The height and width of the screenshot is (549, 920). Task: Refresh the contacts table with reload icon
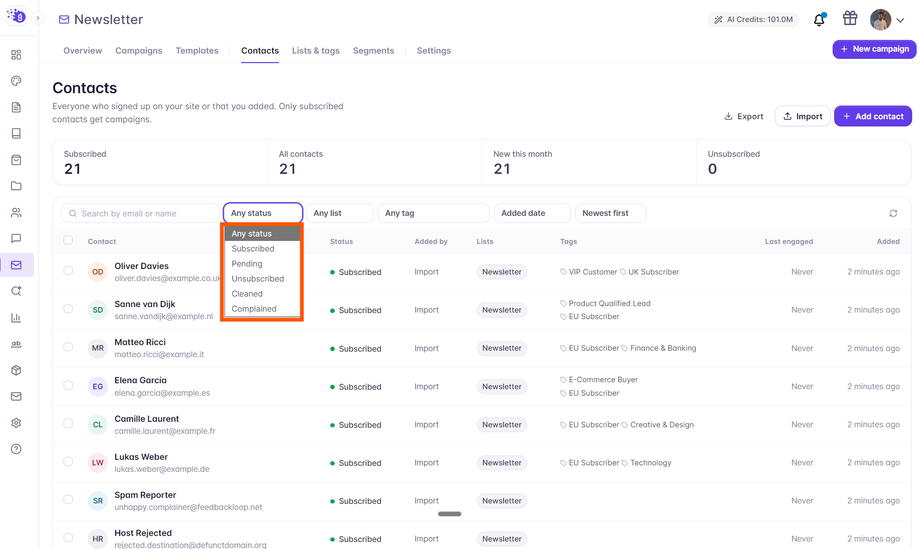[893, 214]
